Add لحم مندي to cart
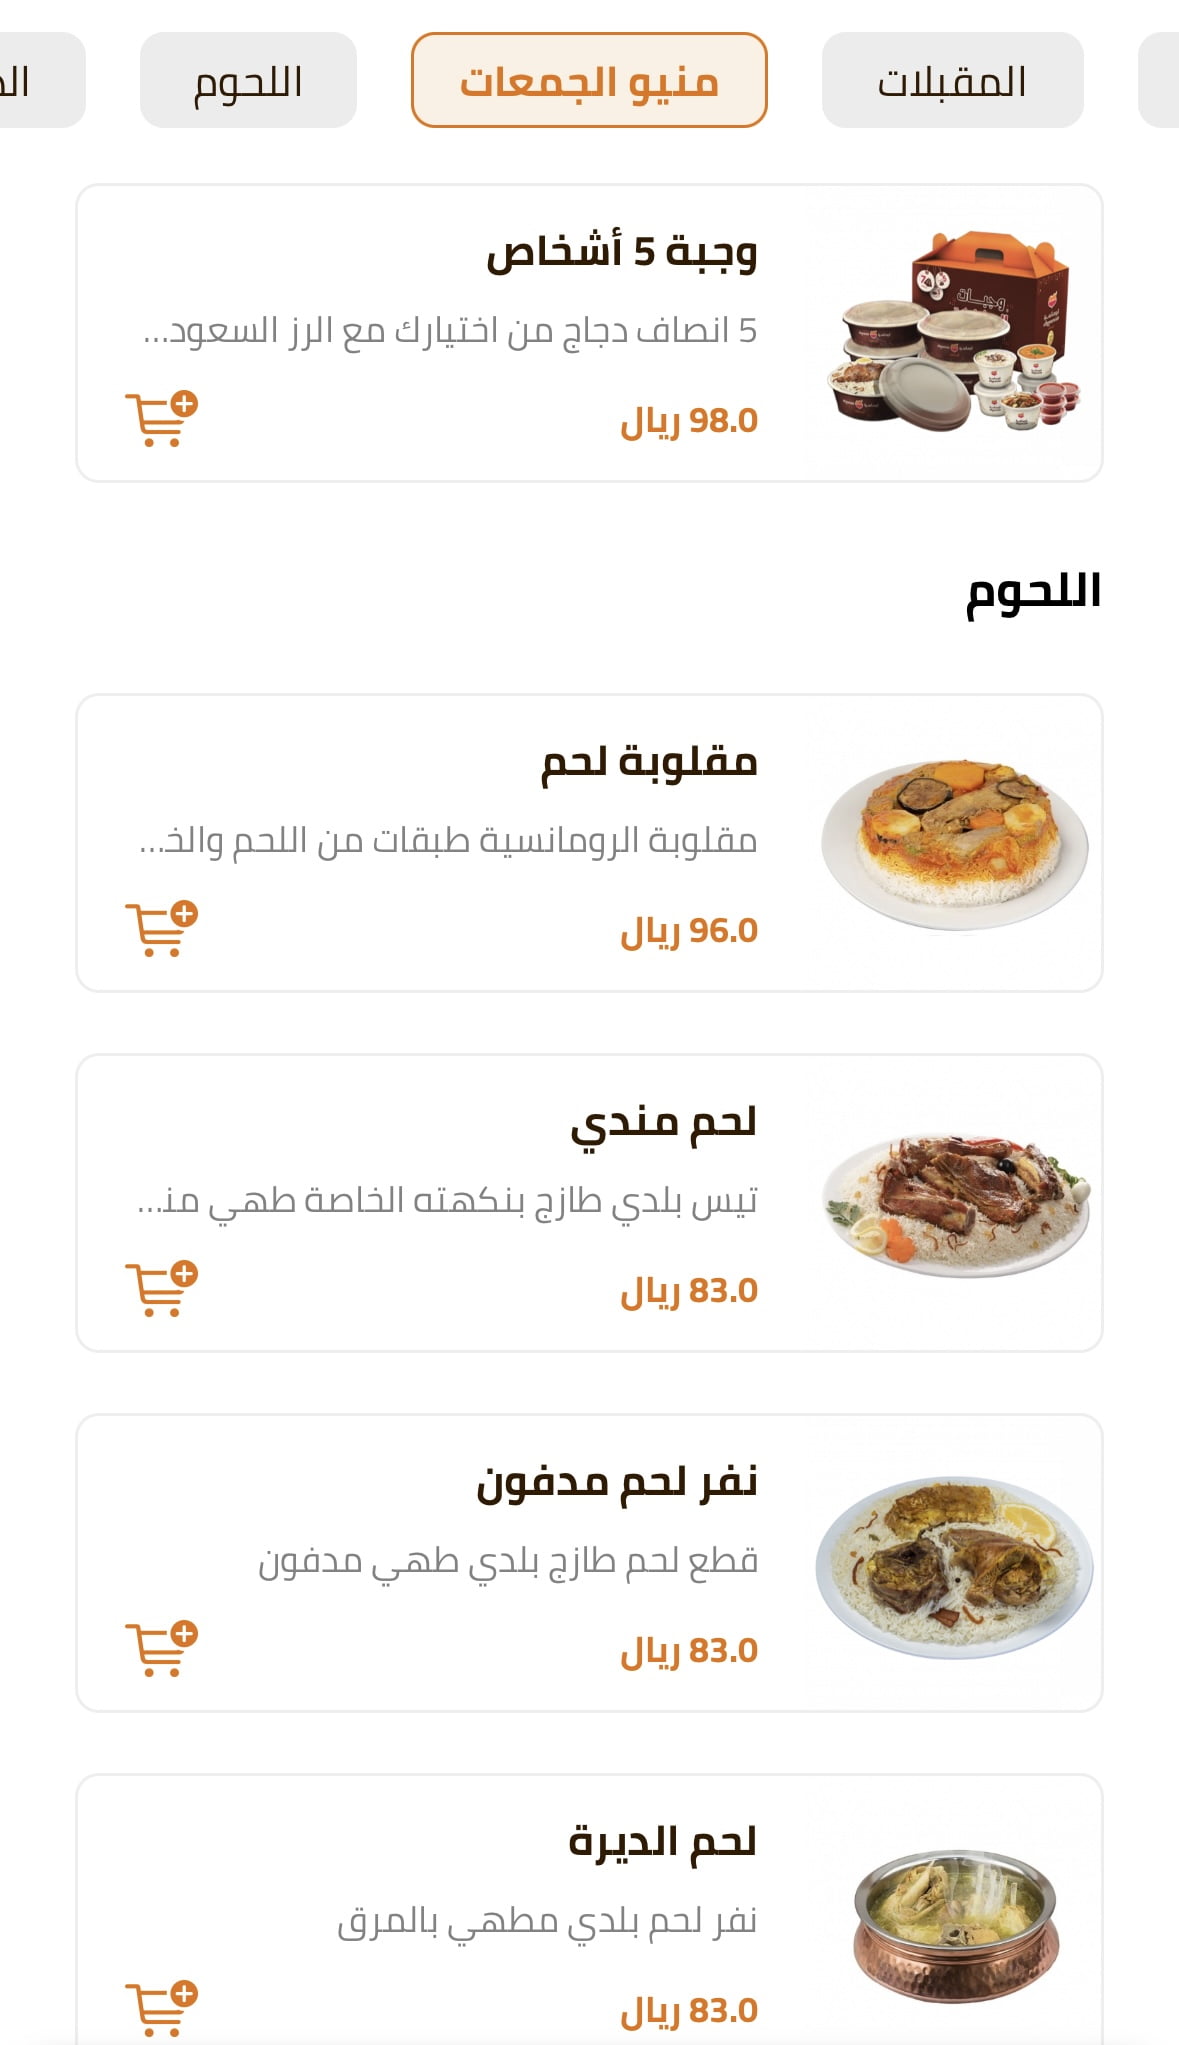Screen dimensions: 1179x2045 [x=161, y=1289]
